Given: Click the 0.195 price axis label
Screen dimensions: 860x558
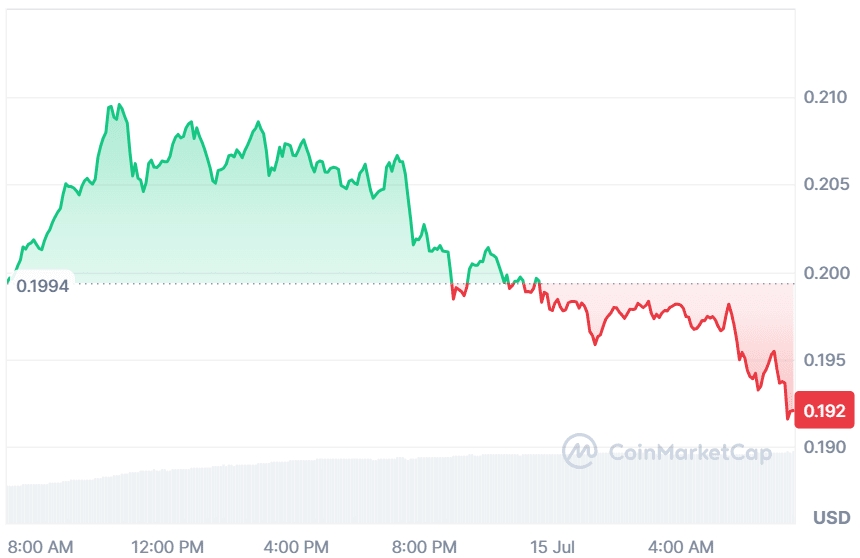Looking at the screenshot, I should point(825,360).
